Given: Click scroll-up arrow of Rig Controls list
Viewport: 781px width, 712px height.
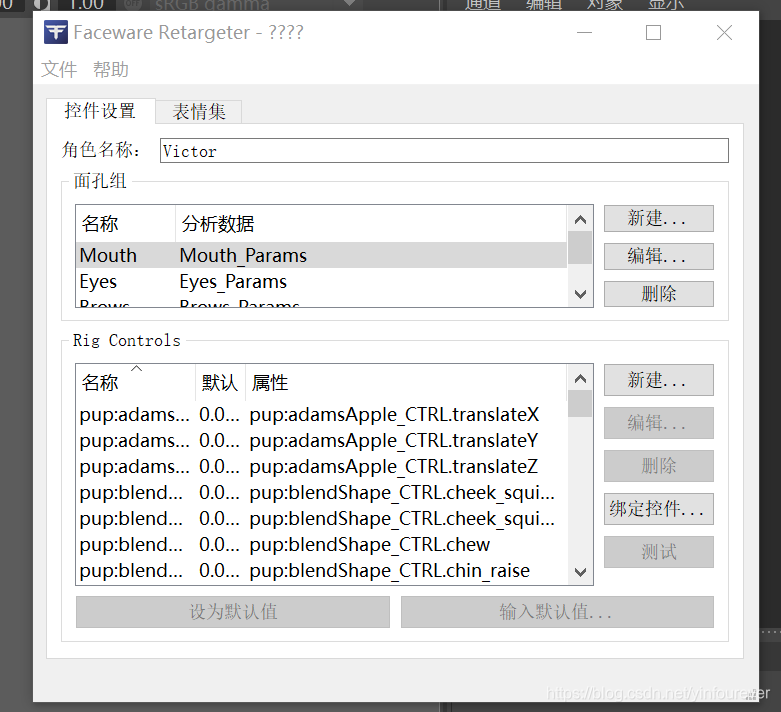Looking at the screenshot, I should pos(580,379).
